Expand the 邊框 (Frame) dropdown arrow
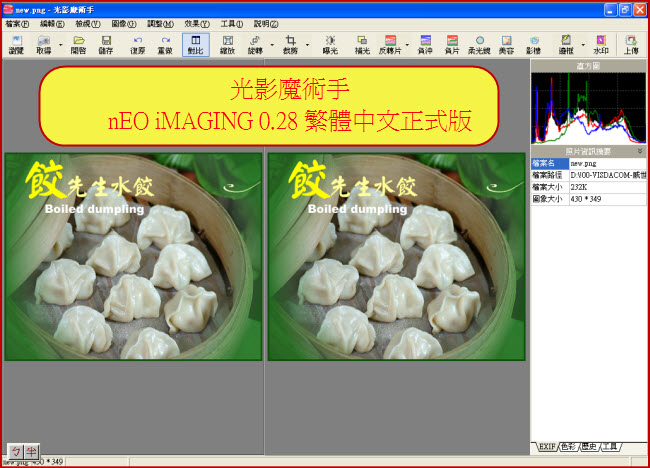Viewport: 650px width, 468px height. tap(582, 44)
